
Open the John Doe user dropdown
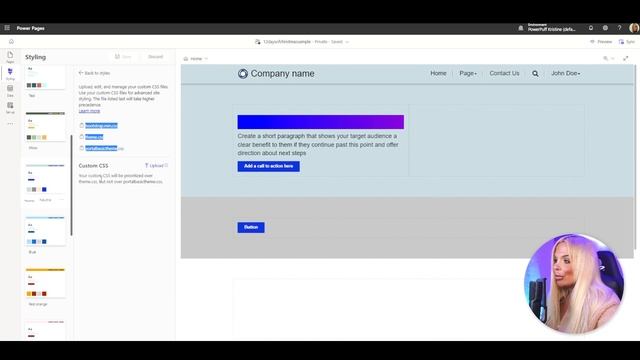coord(566,73)
